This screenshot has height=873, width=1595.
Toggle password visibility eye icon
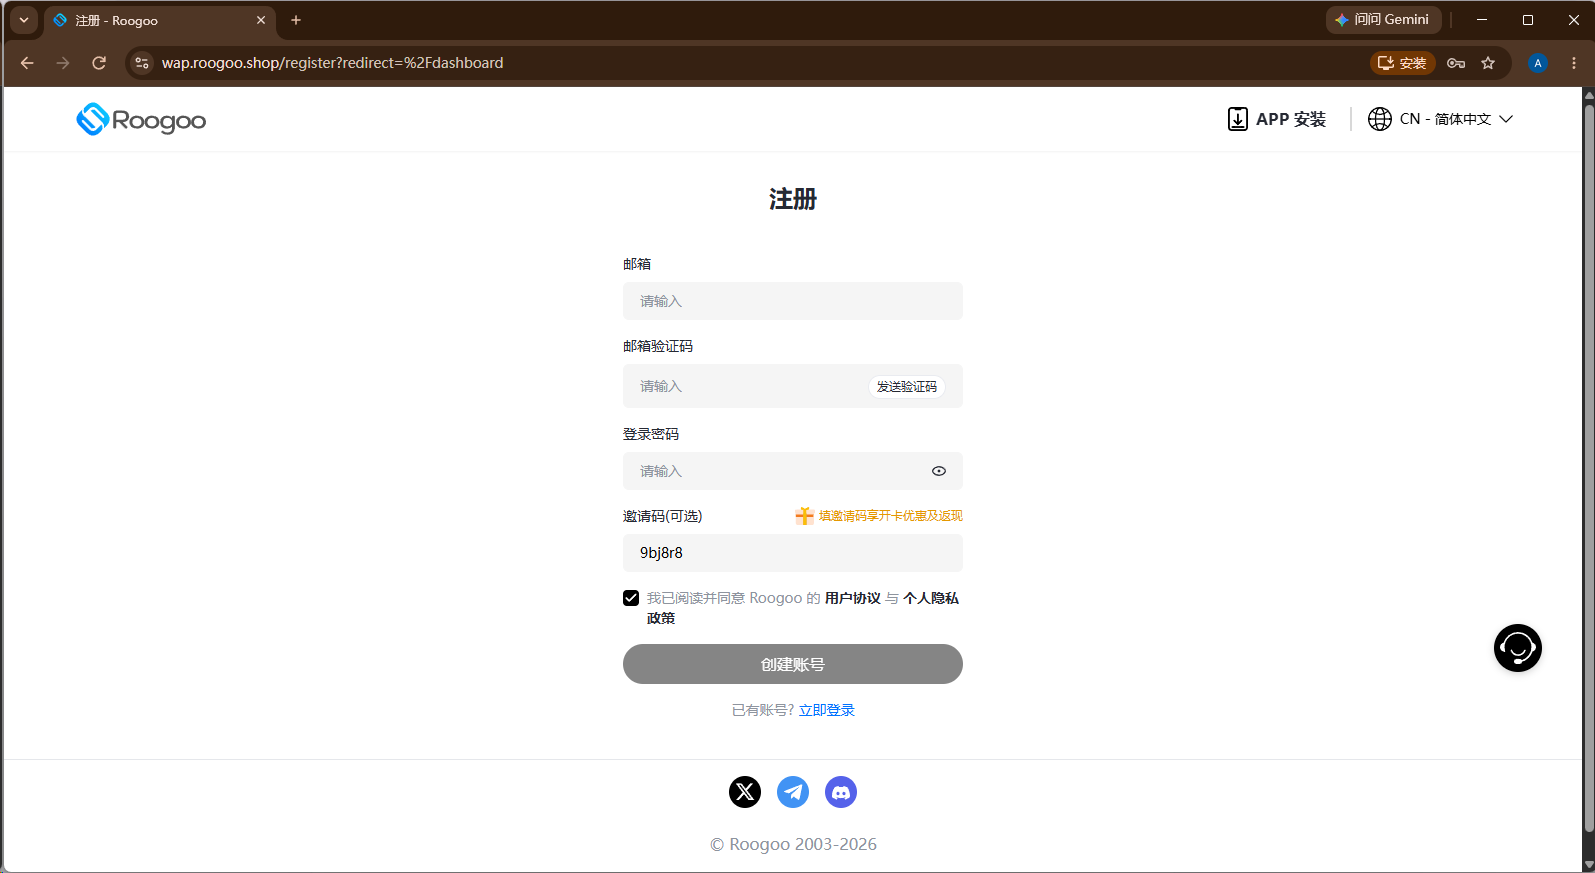coord(939,471)
